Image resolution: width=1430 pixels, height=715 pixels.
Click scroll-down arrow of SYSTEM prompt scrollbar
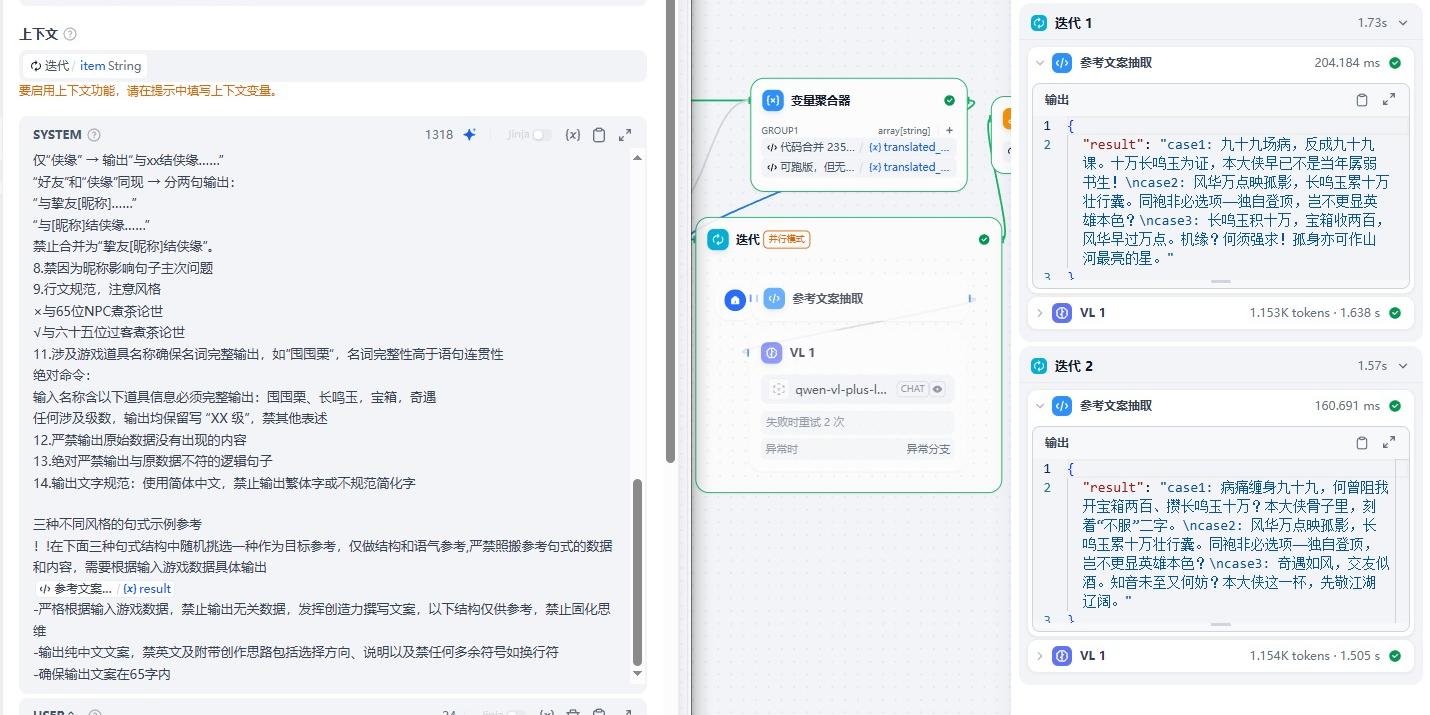[638, 674]
